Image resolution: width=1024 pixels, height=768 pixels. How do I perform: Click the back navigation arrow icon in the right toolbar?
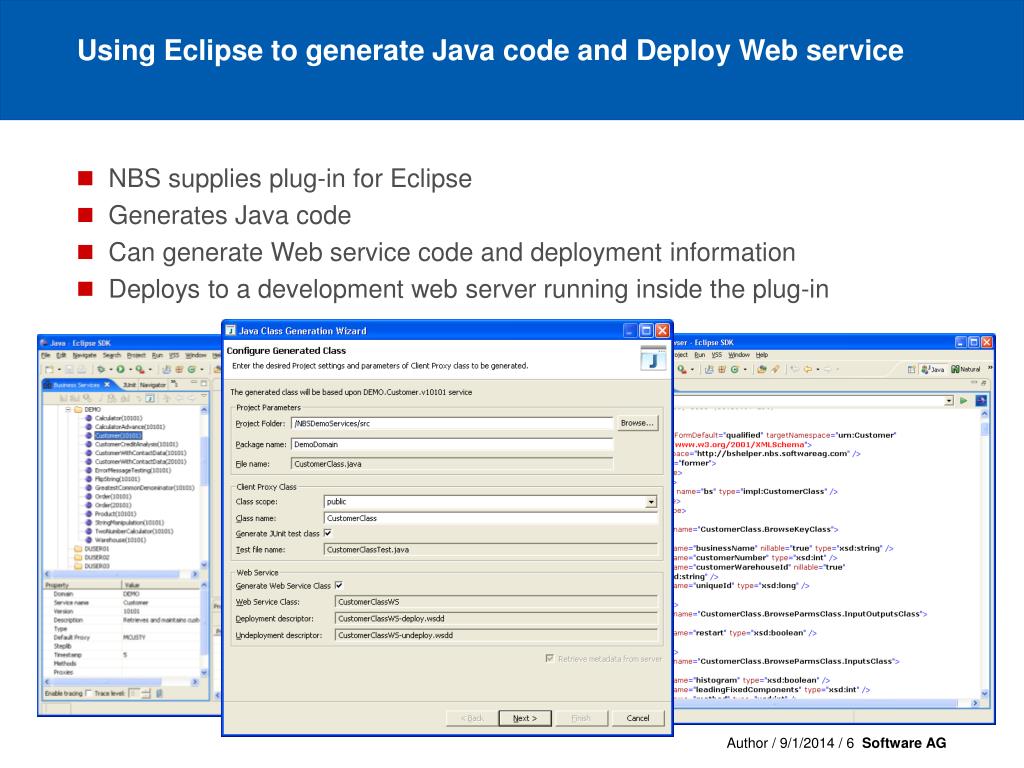click(x=808, y=369)
